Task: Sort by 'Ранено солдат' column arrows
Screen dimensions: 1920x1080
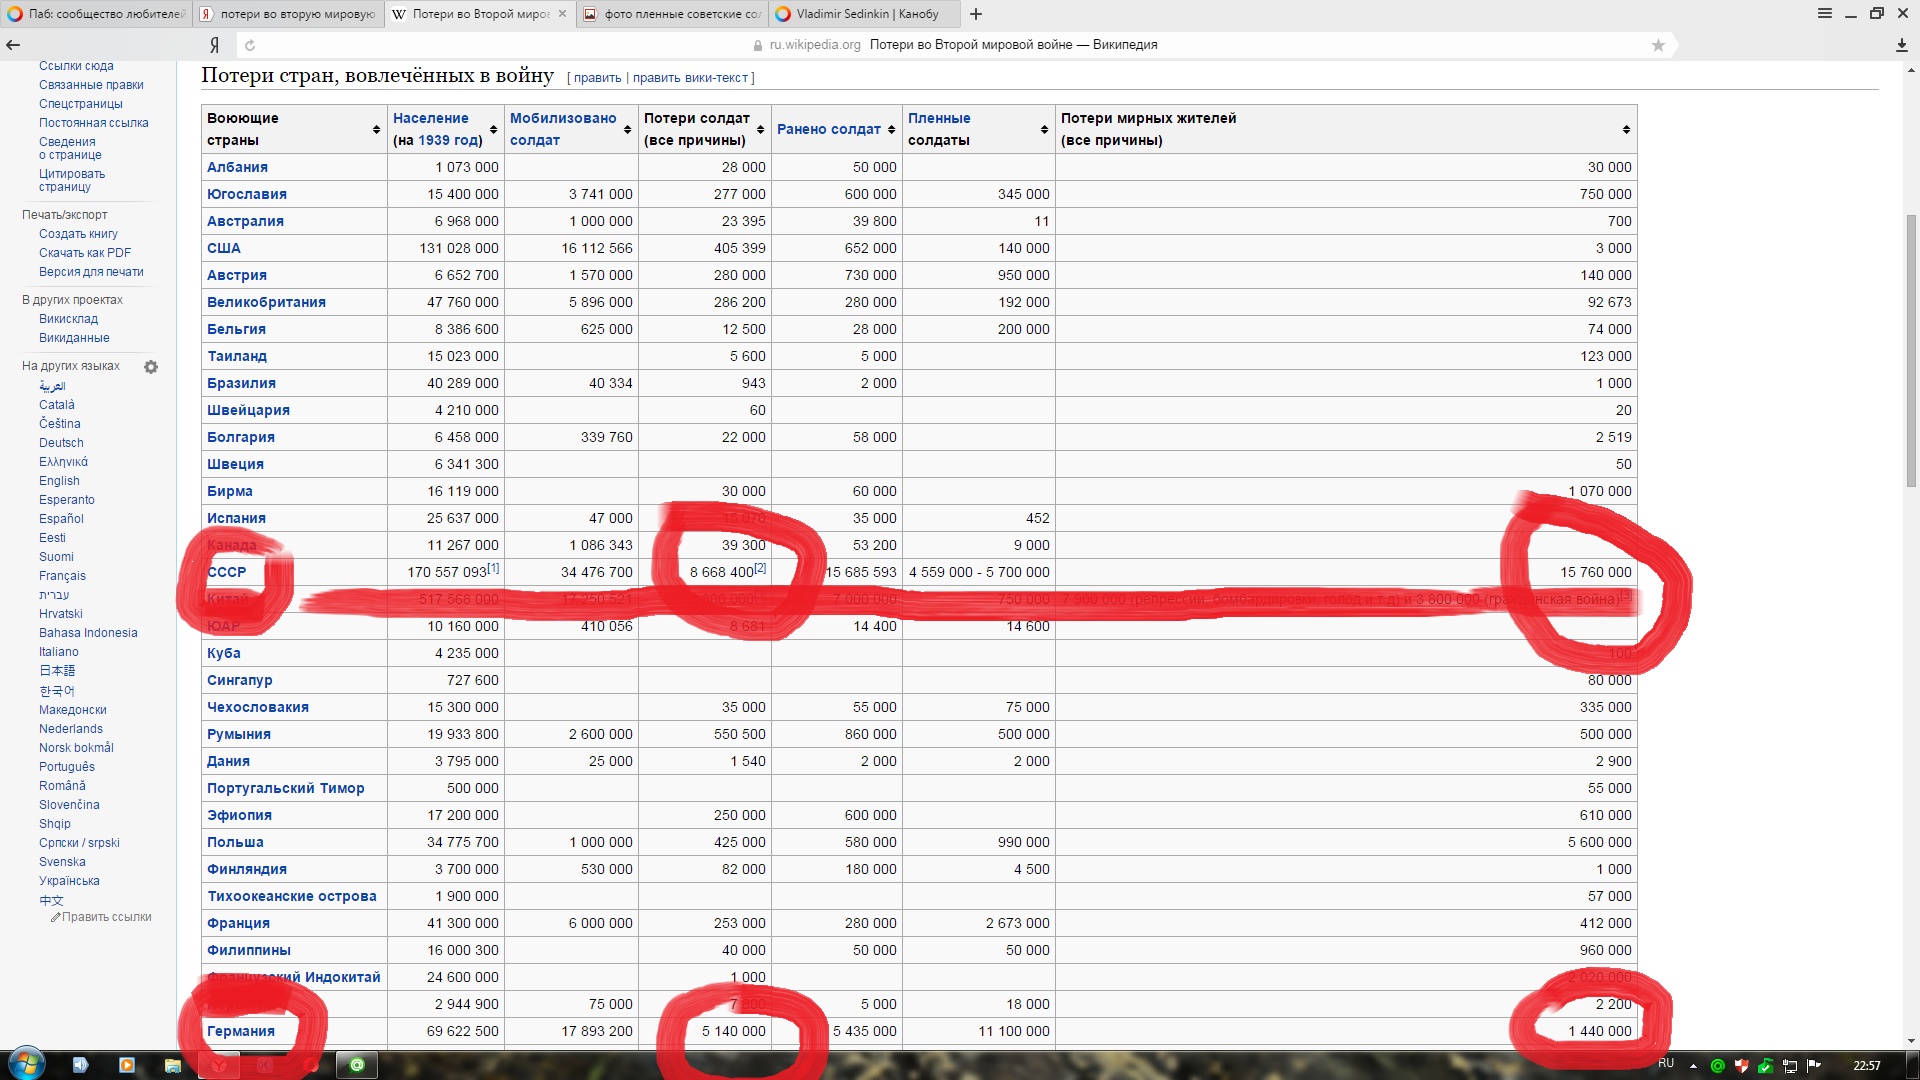Action: click(891, 130)
